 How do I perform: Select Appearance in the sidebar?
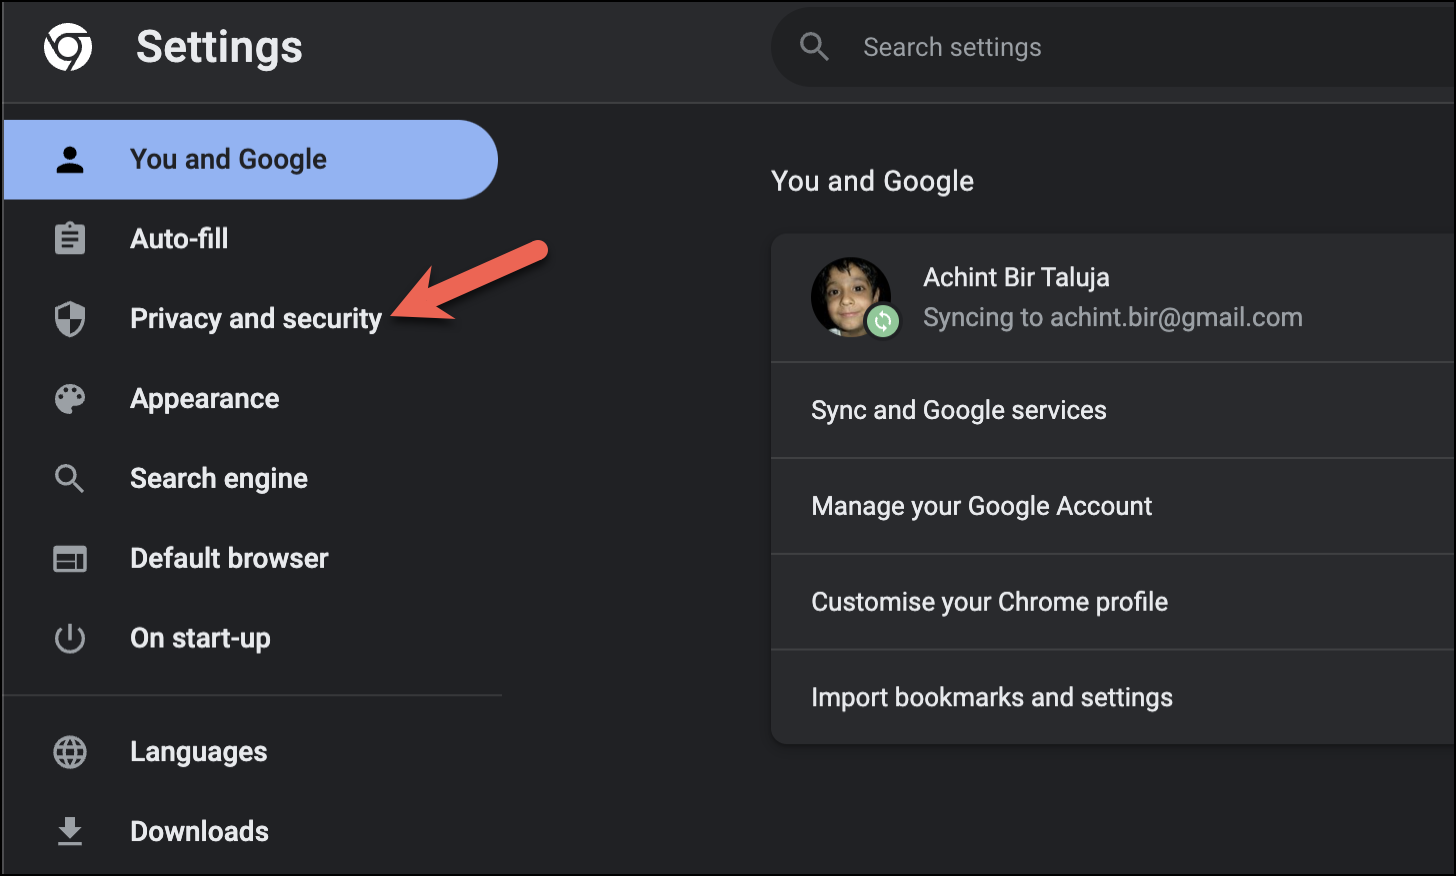coord(204,399)
